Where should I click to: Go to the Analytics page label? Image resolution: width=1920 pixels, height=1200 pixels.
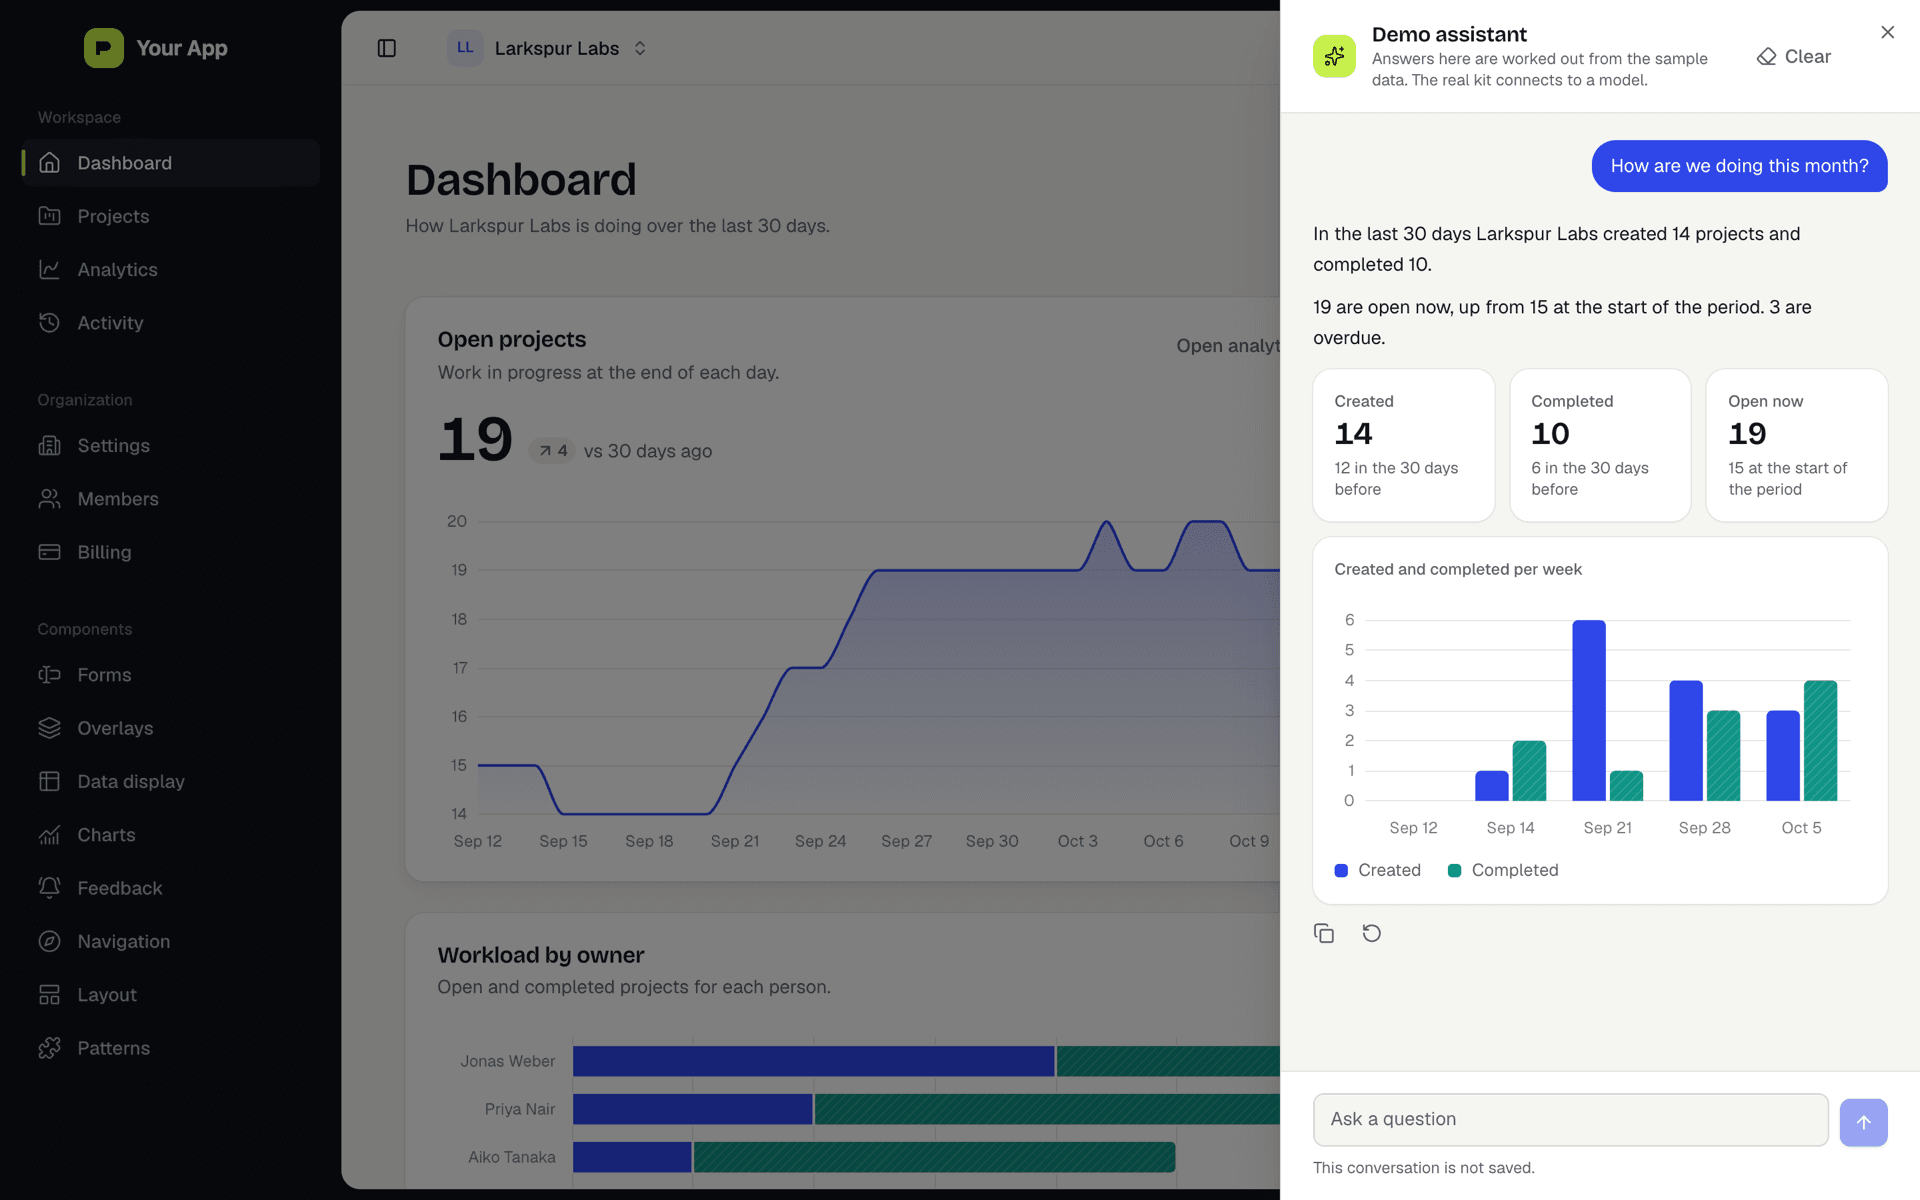click(117, 269)
